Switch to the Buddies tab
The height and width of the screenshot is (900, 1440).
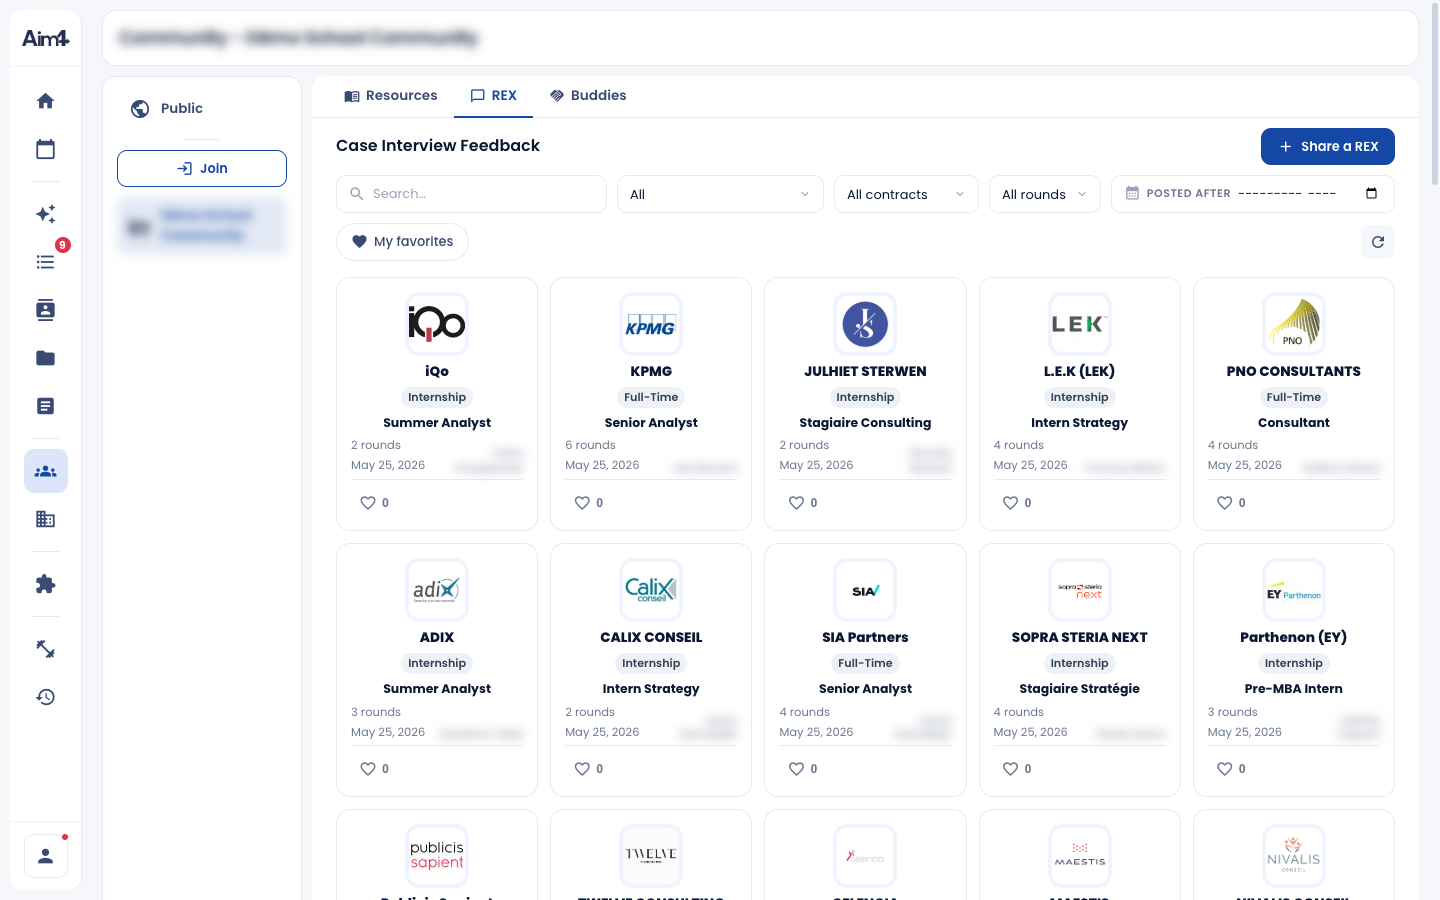(588, 96)
